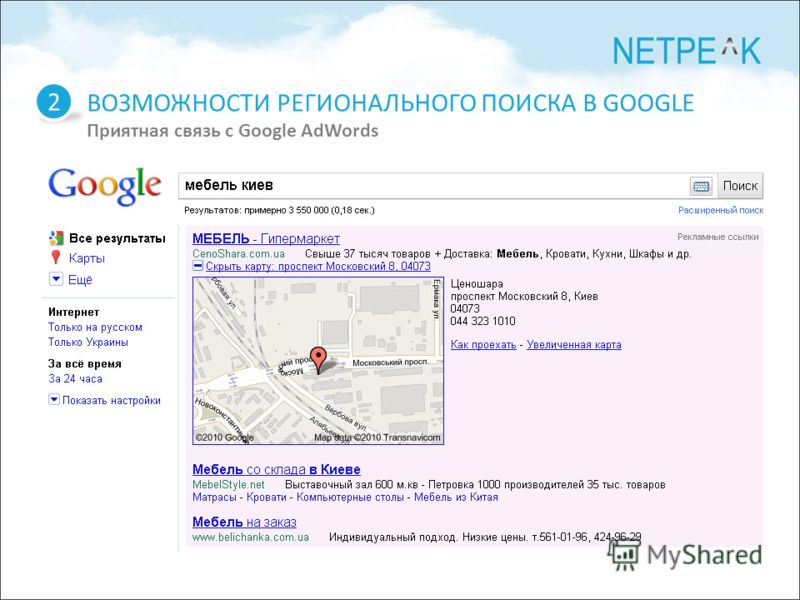
Task: Select 'Все результаты' in the sidebar
Action: [117, 238]
